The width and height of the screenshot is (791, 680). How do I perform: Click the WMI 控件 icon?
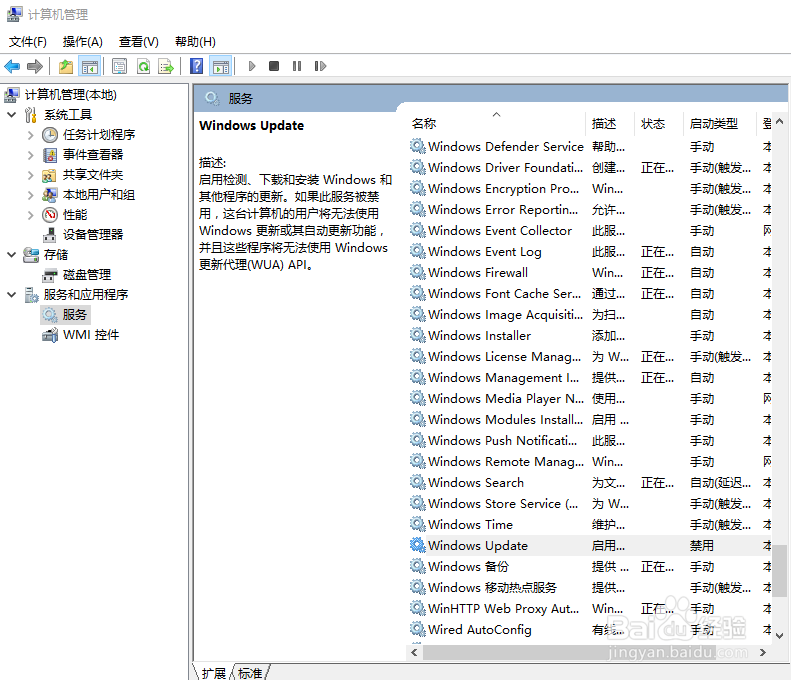pos(50,335)
